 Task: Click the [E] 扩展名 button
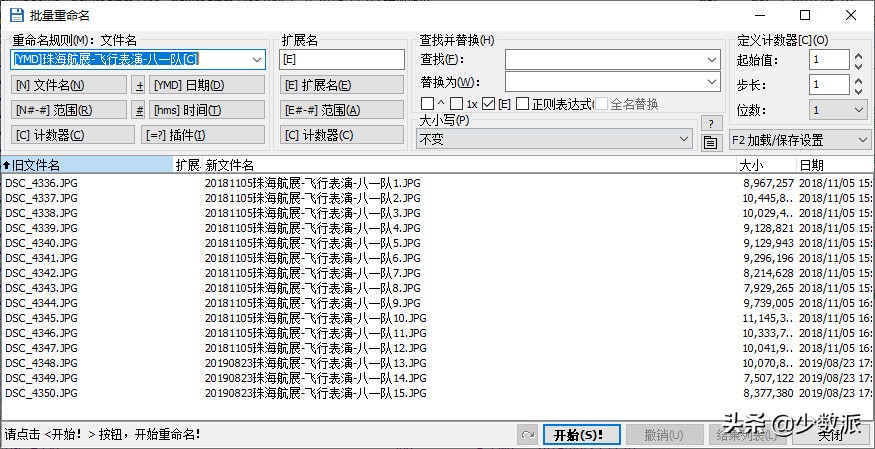pyautogui.click(x=342, y=85)
